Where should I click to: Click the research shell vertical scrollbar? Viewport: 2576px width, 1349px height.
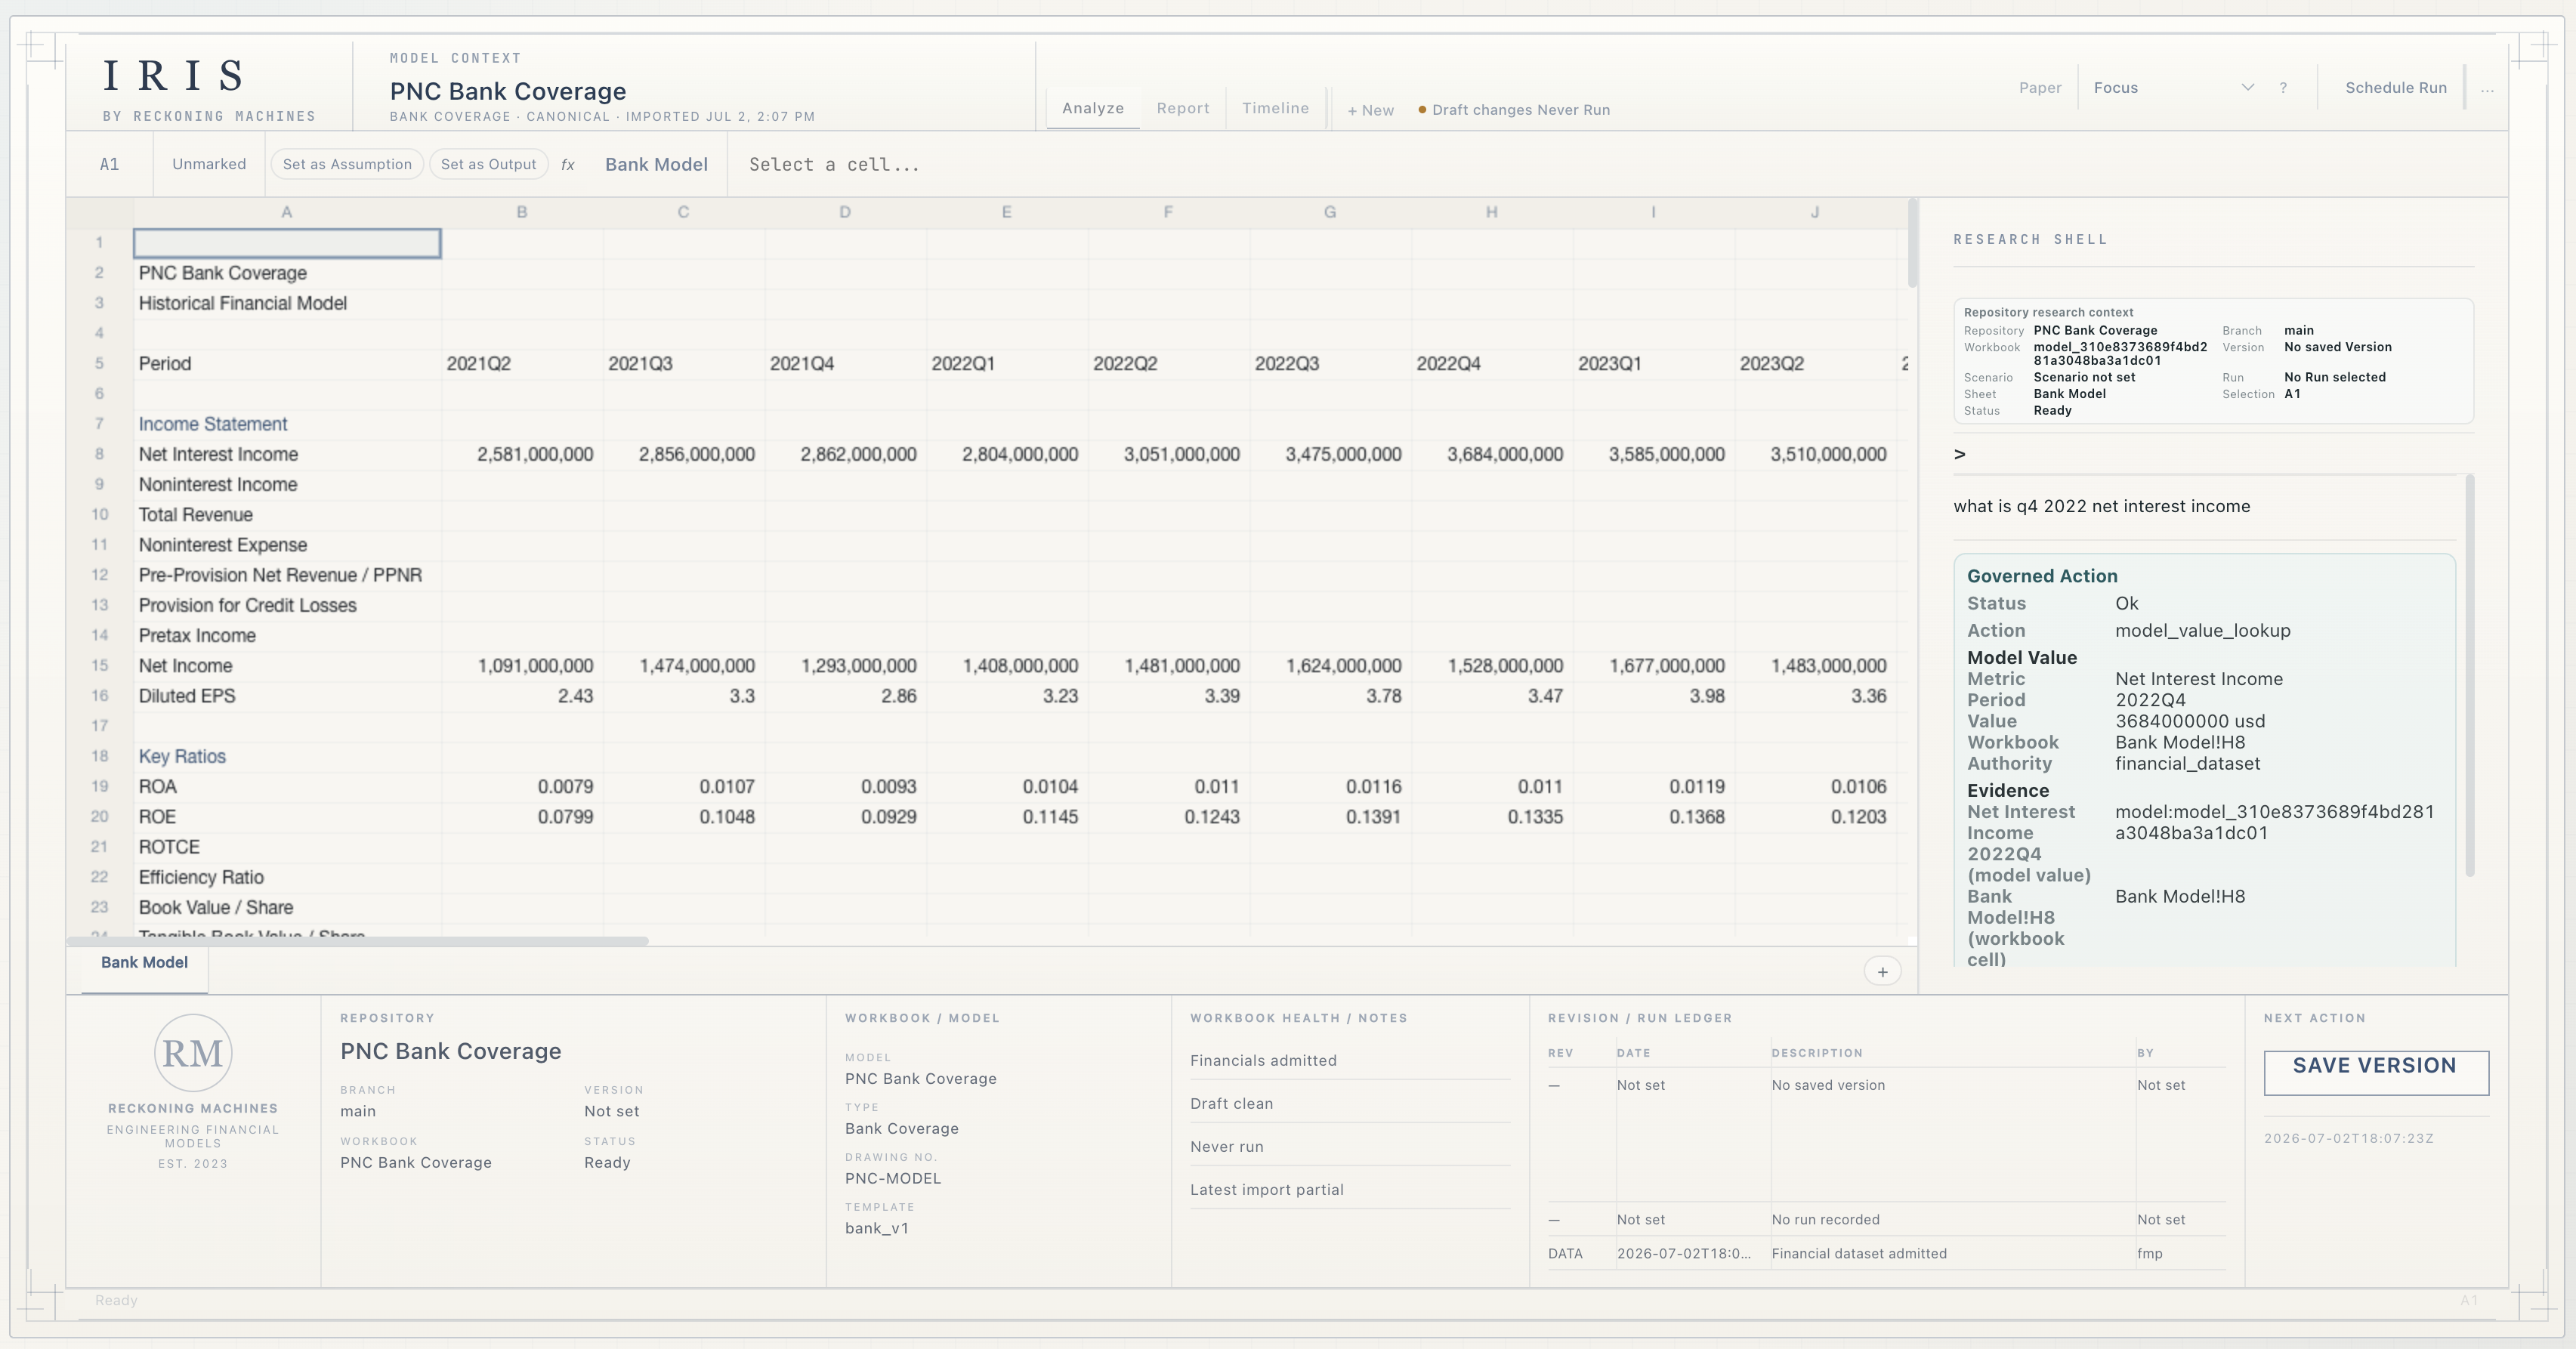[2469, 675]
